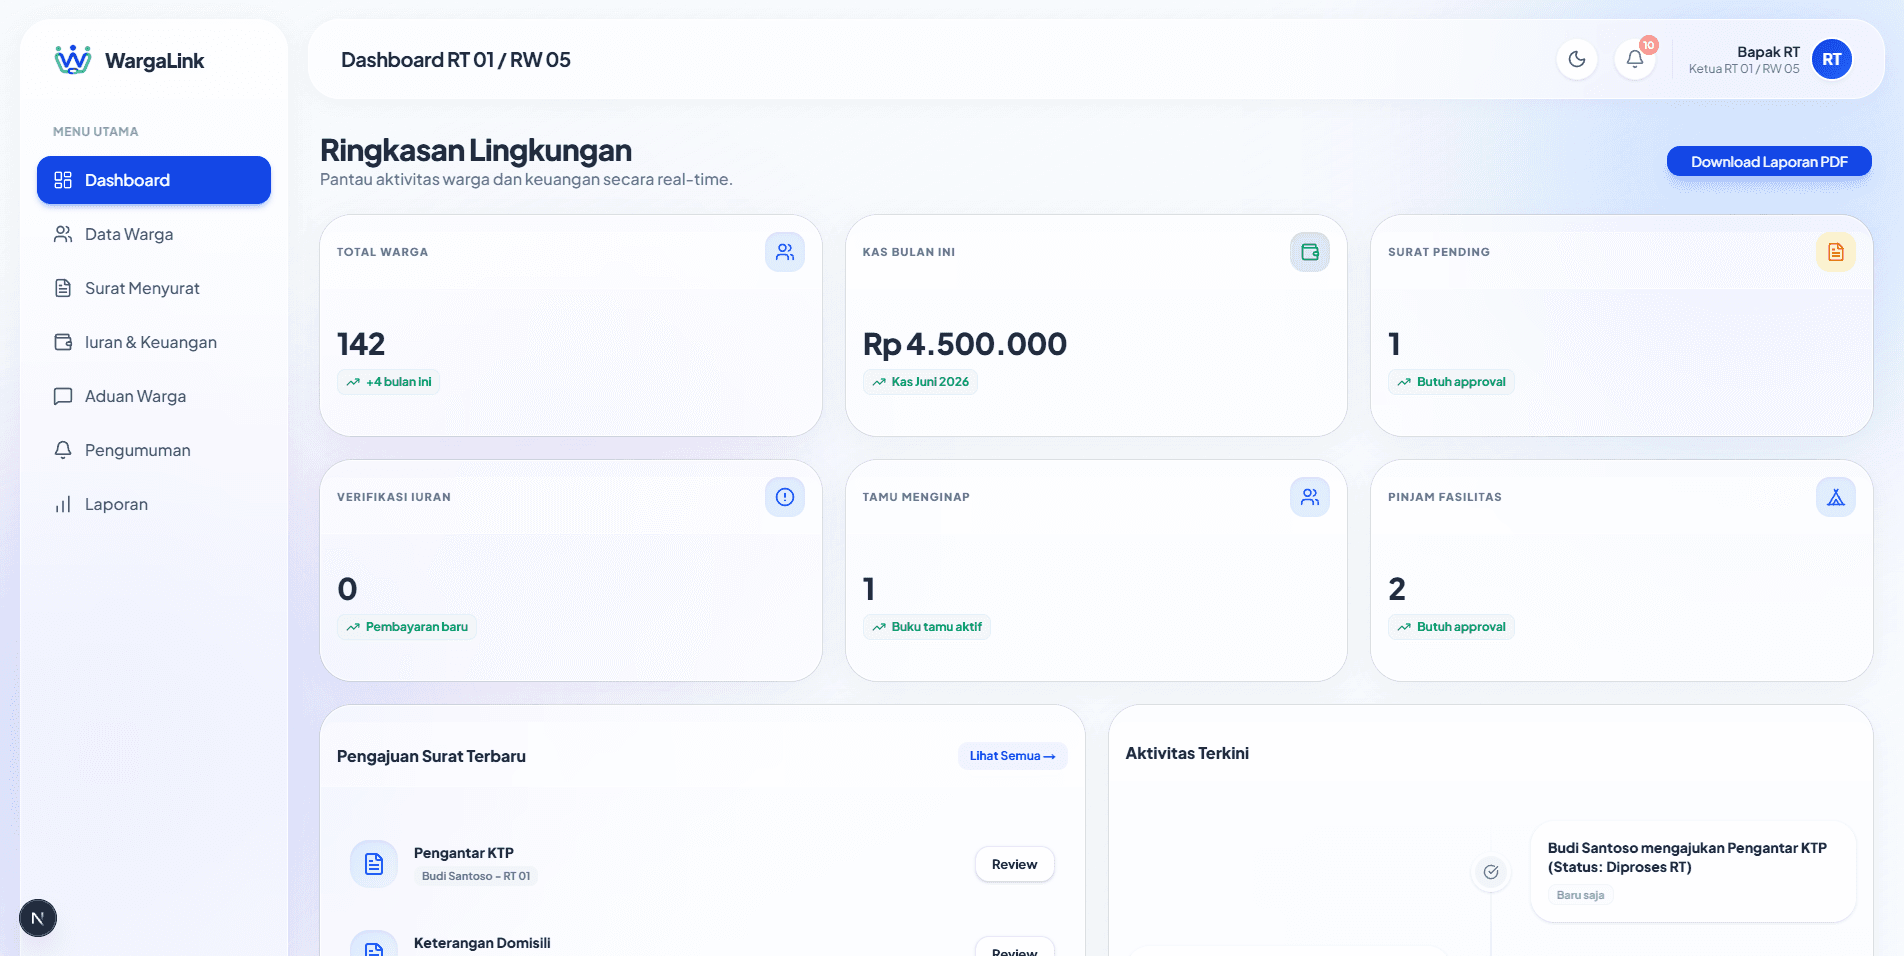
Task: Click the 'Kas Juni 2026' badge
Action: 920,382
